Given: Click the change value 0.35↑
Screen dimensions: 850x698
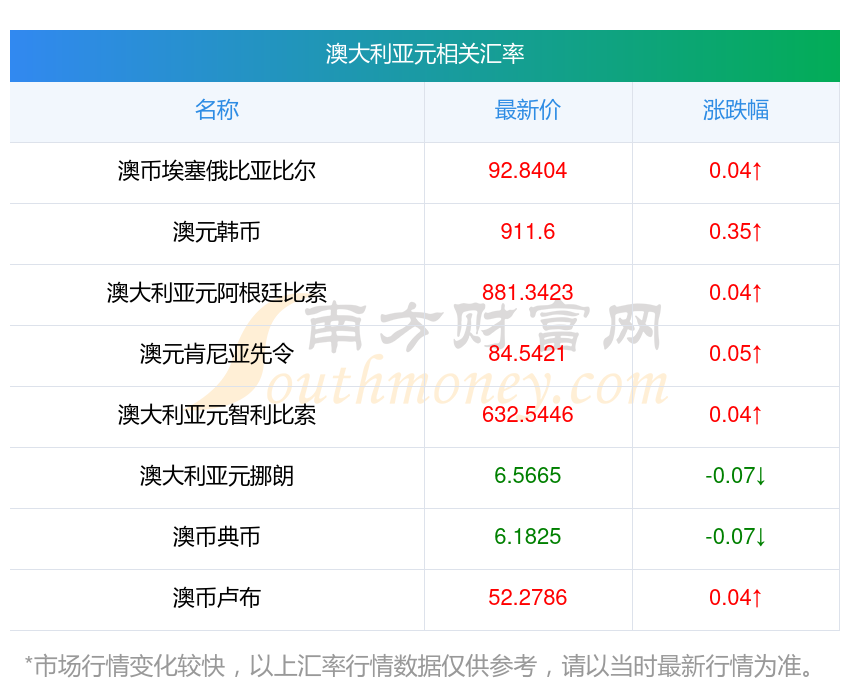Looking at the screenshot, I should click(736, 232).
